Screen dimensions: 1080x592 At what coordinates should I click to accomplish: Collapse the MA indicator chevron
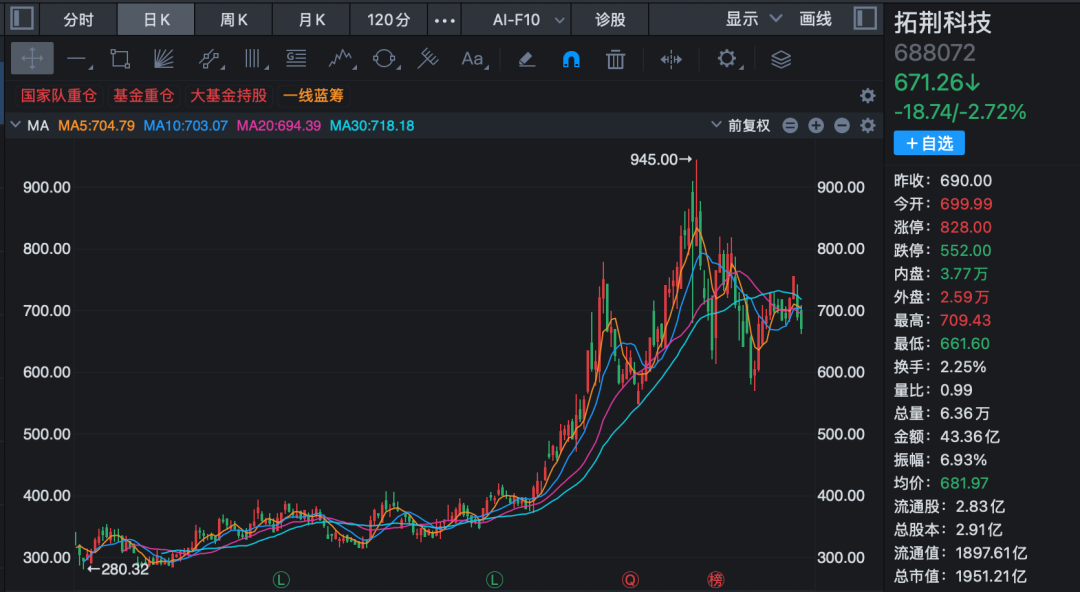coord(15,125)
